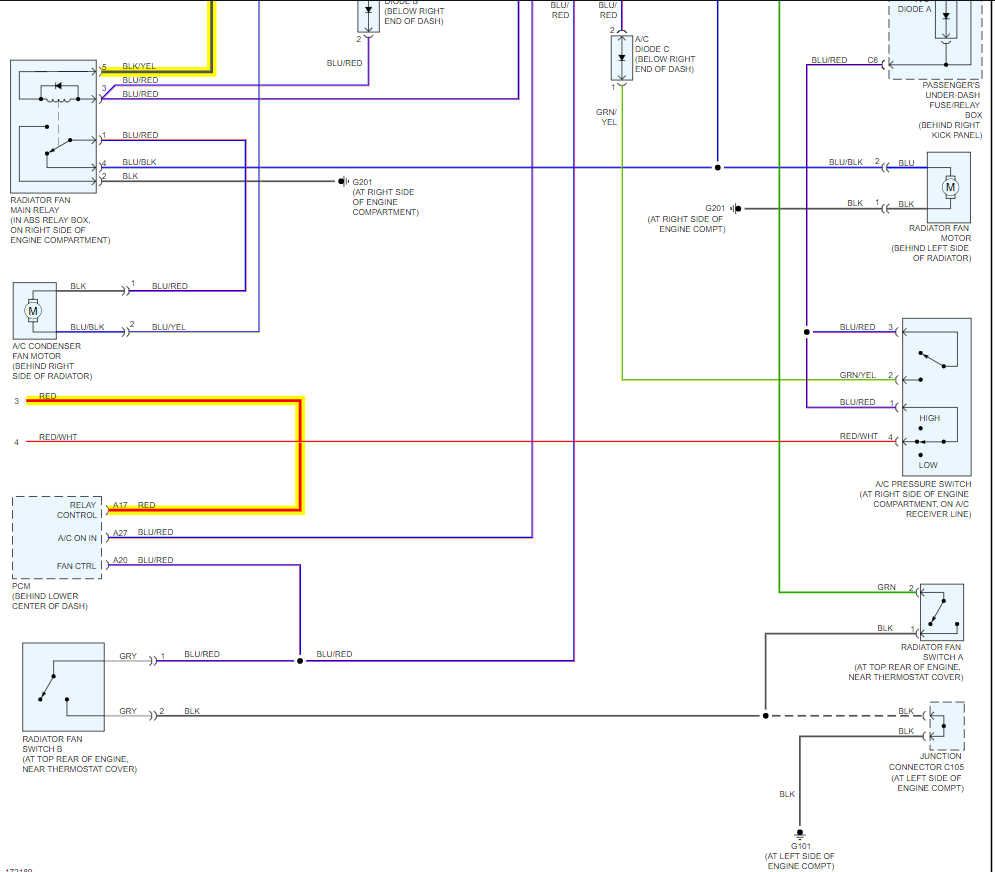Click the G201 ground symbol near radiator fan motor

click(735, 208)
